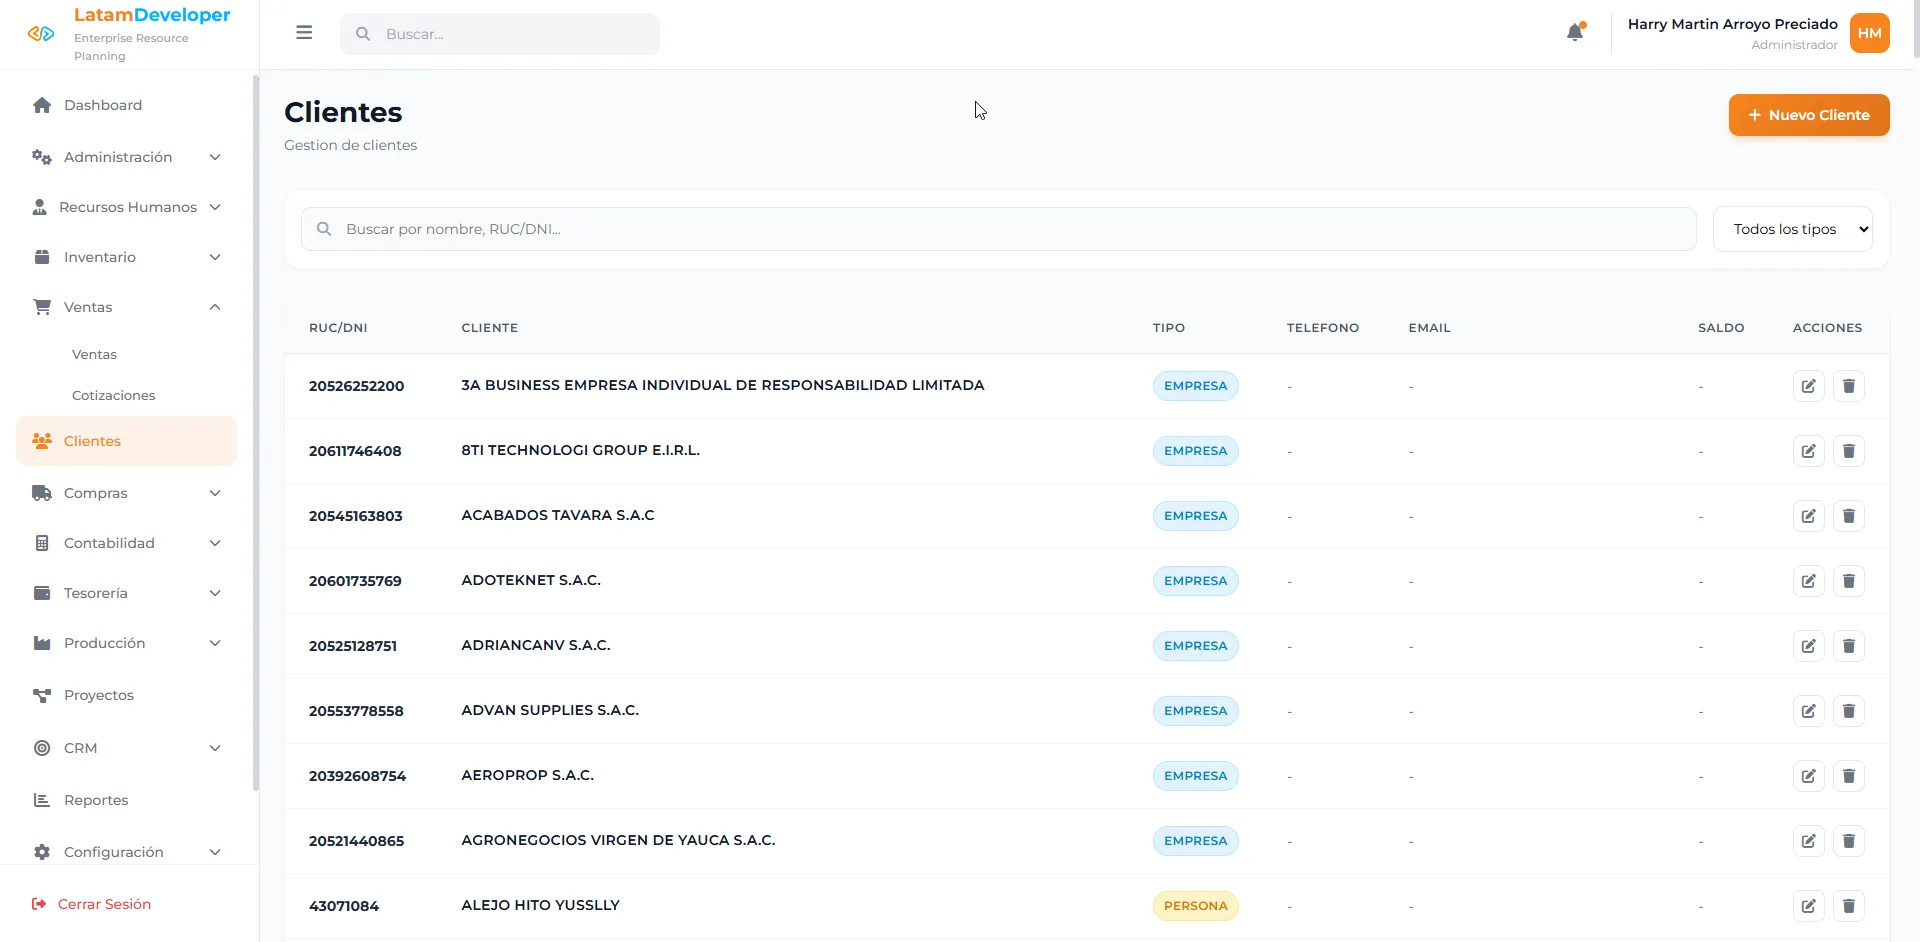Expand the Contabilidad menu
This screenshot has width=1920, height=942.
[x=126, y=543]
